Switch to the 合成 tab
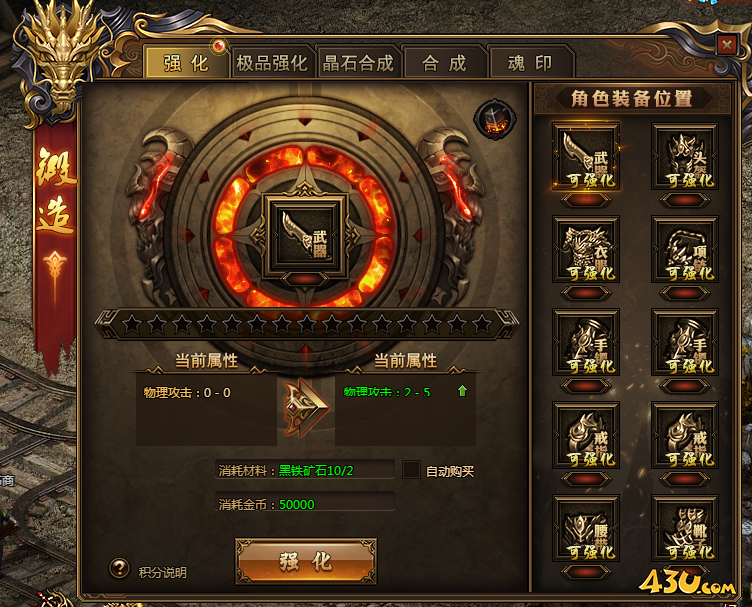Screen dimensions: 752x607 (444, 62)
